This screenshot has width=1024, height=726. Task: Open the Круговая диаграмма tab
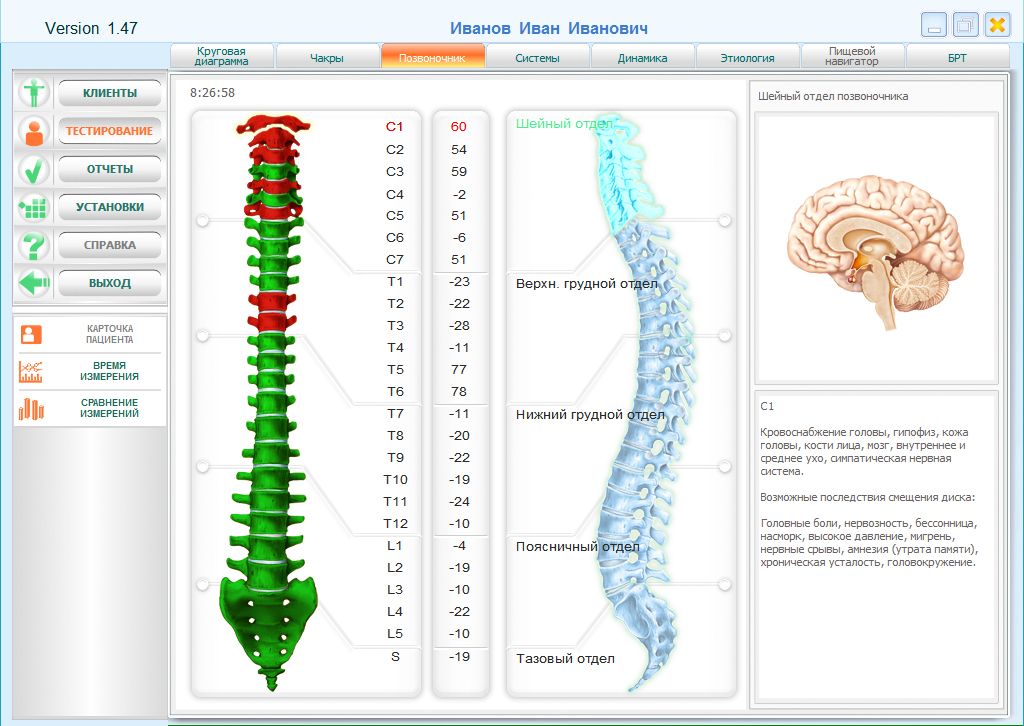pyautogui.click(x=221, y=56)
